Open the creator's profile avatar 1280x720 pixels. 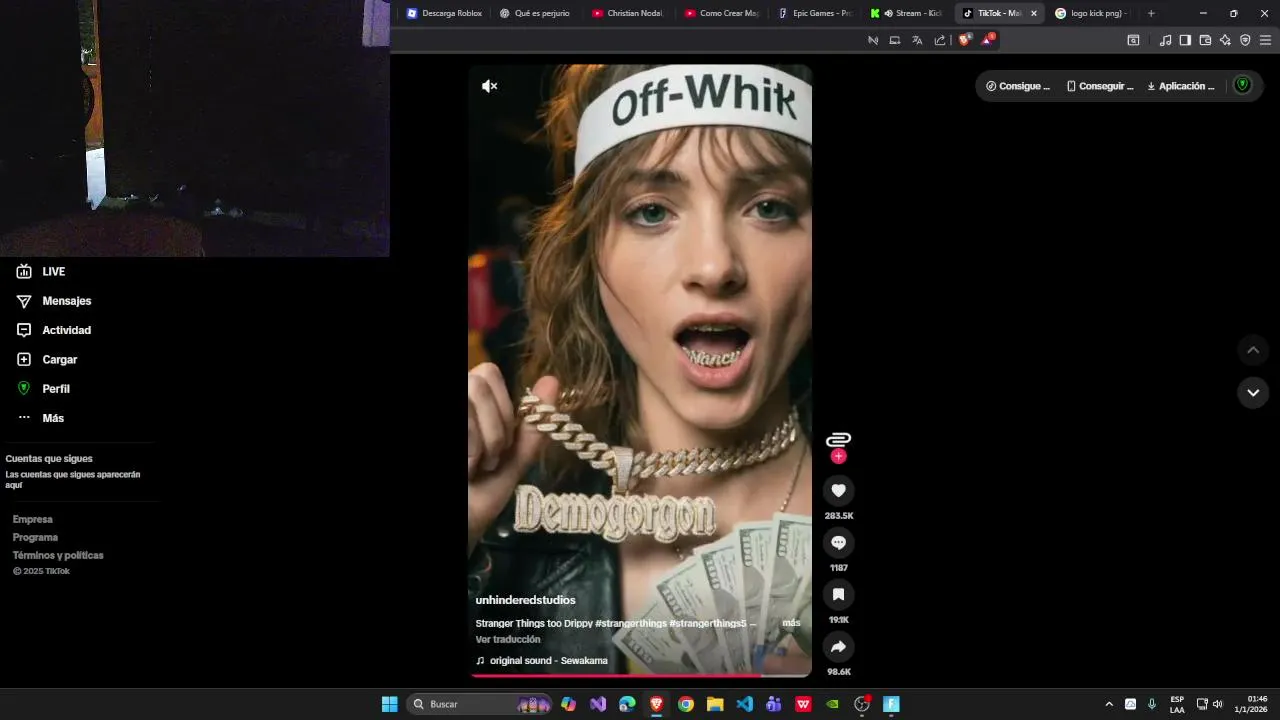(x=838, y=439)
